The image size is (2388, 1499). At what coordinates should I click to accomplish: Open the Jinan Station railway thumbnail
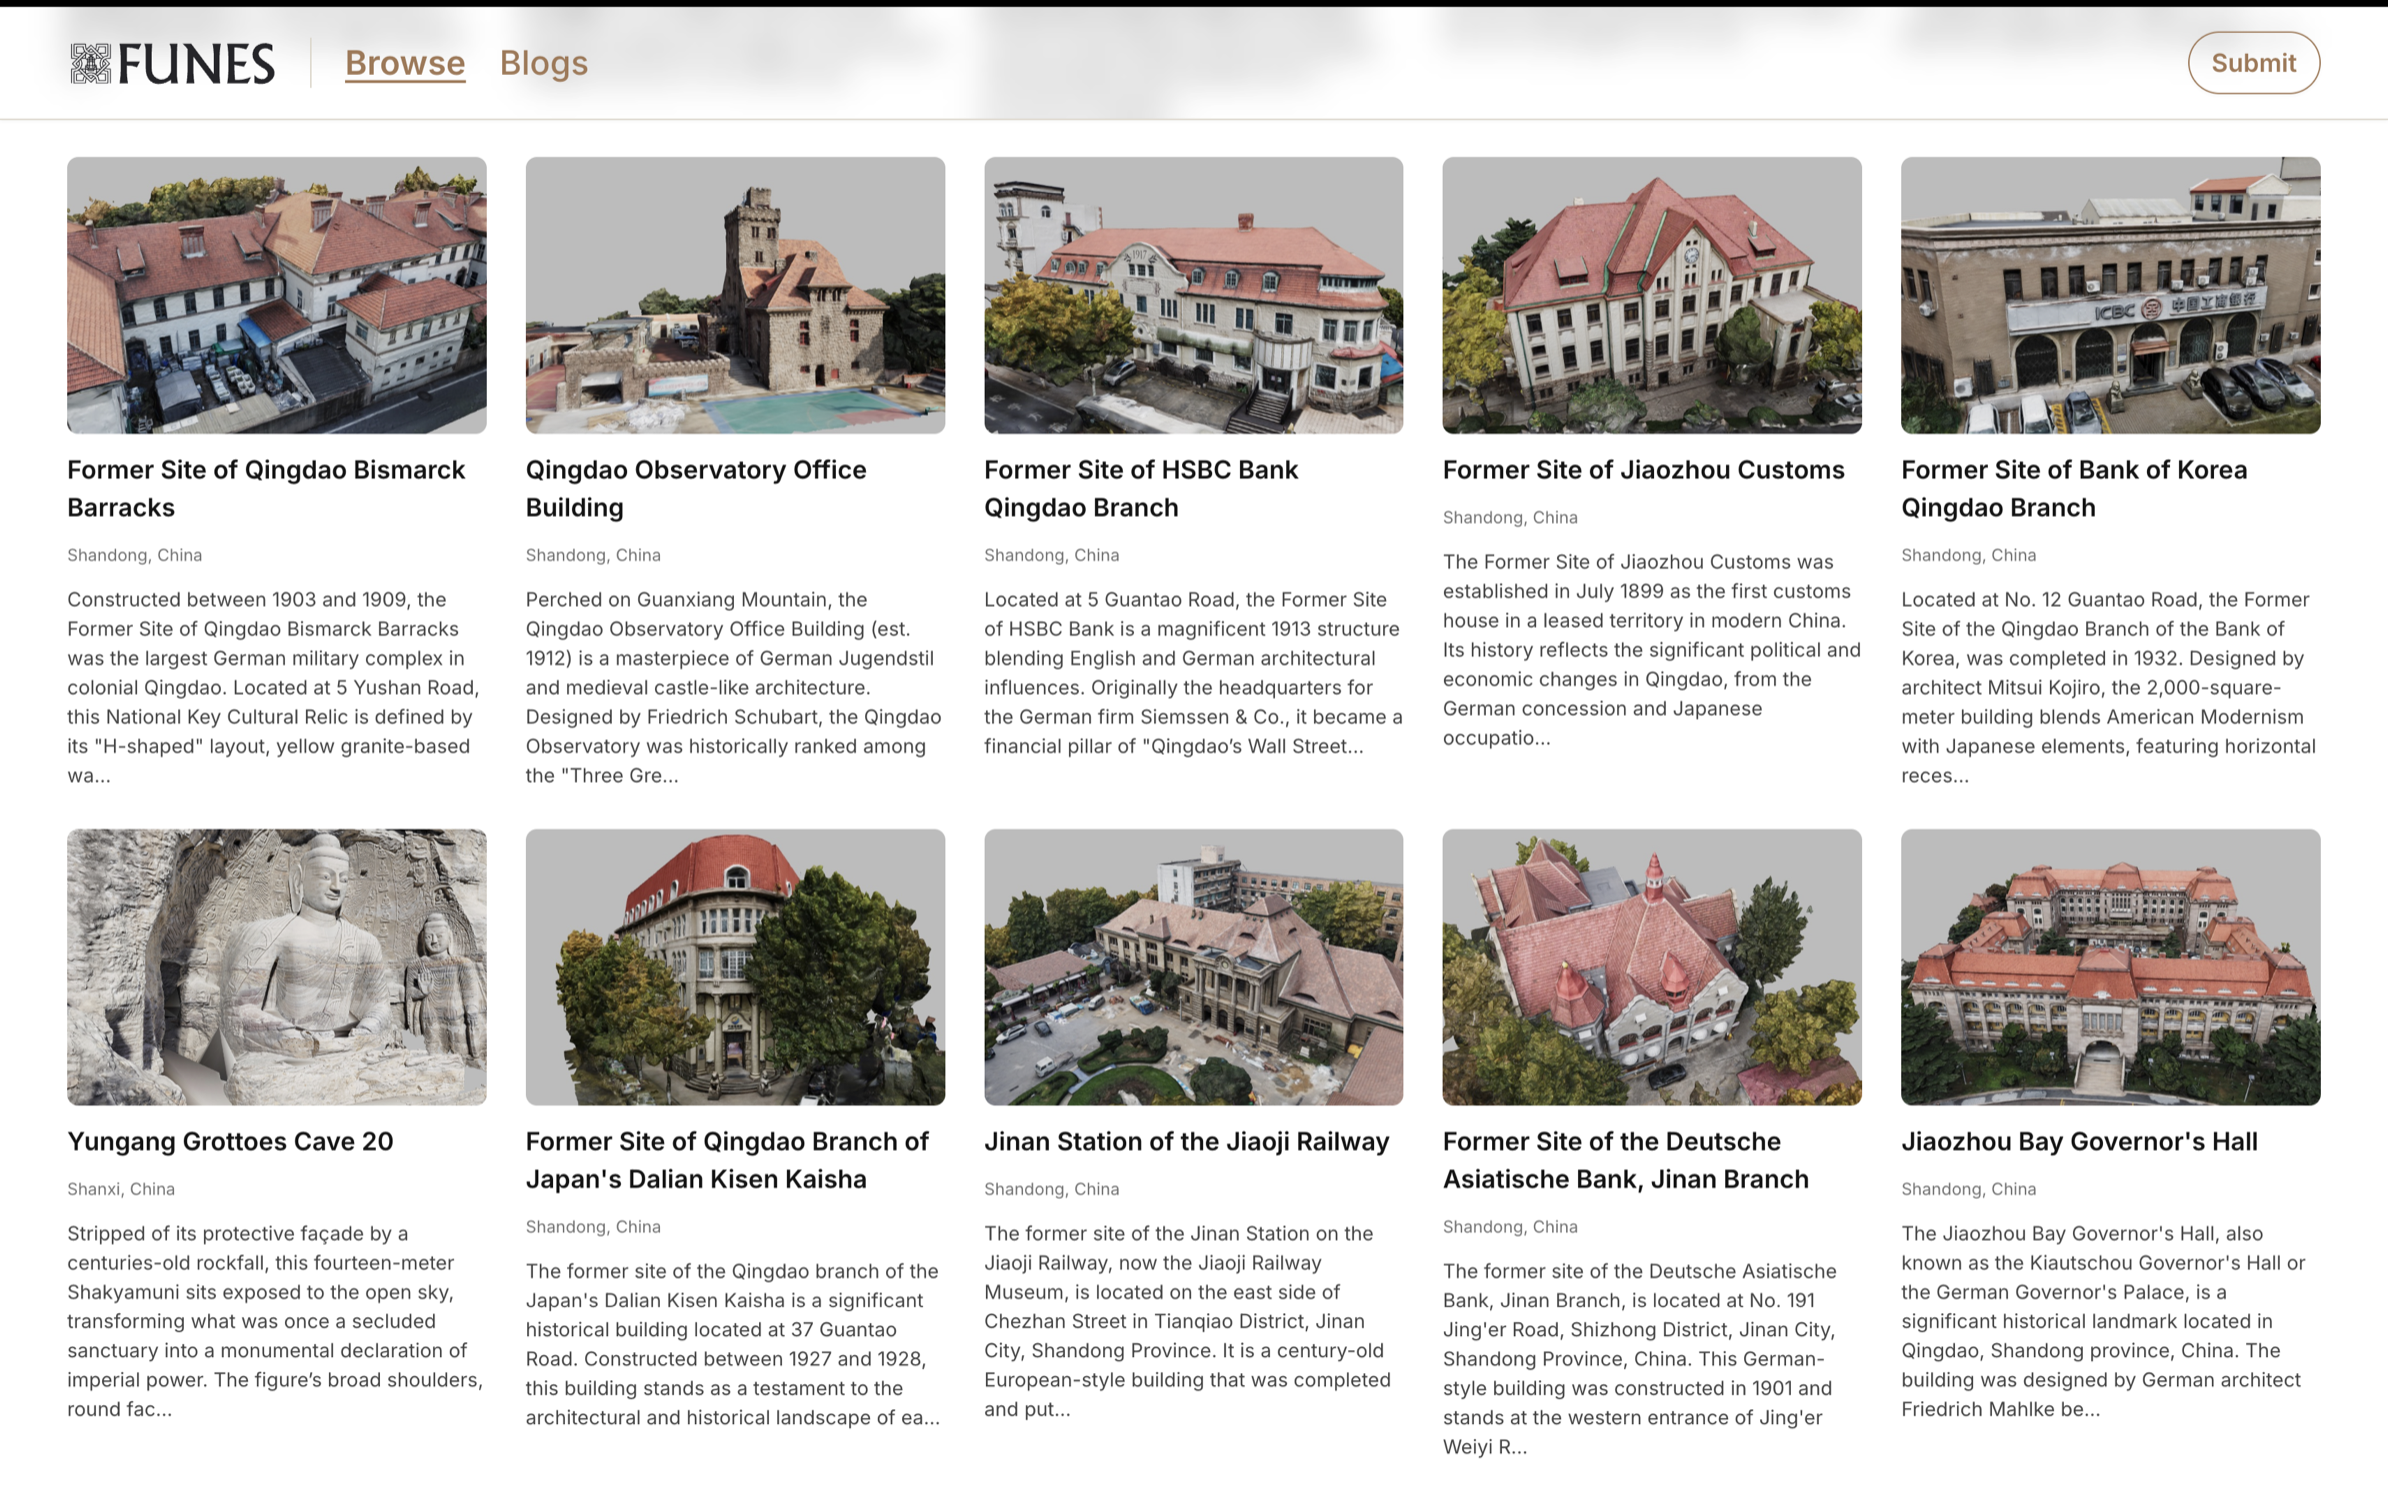point(1192,966)
